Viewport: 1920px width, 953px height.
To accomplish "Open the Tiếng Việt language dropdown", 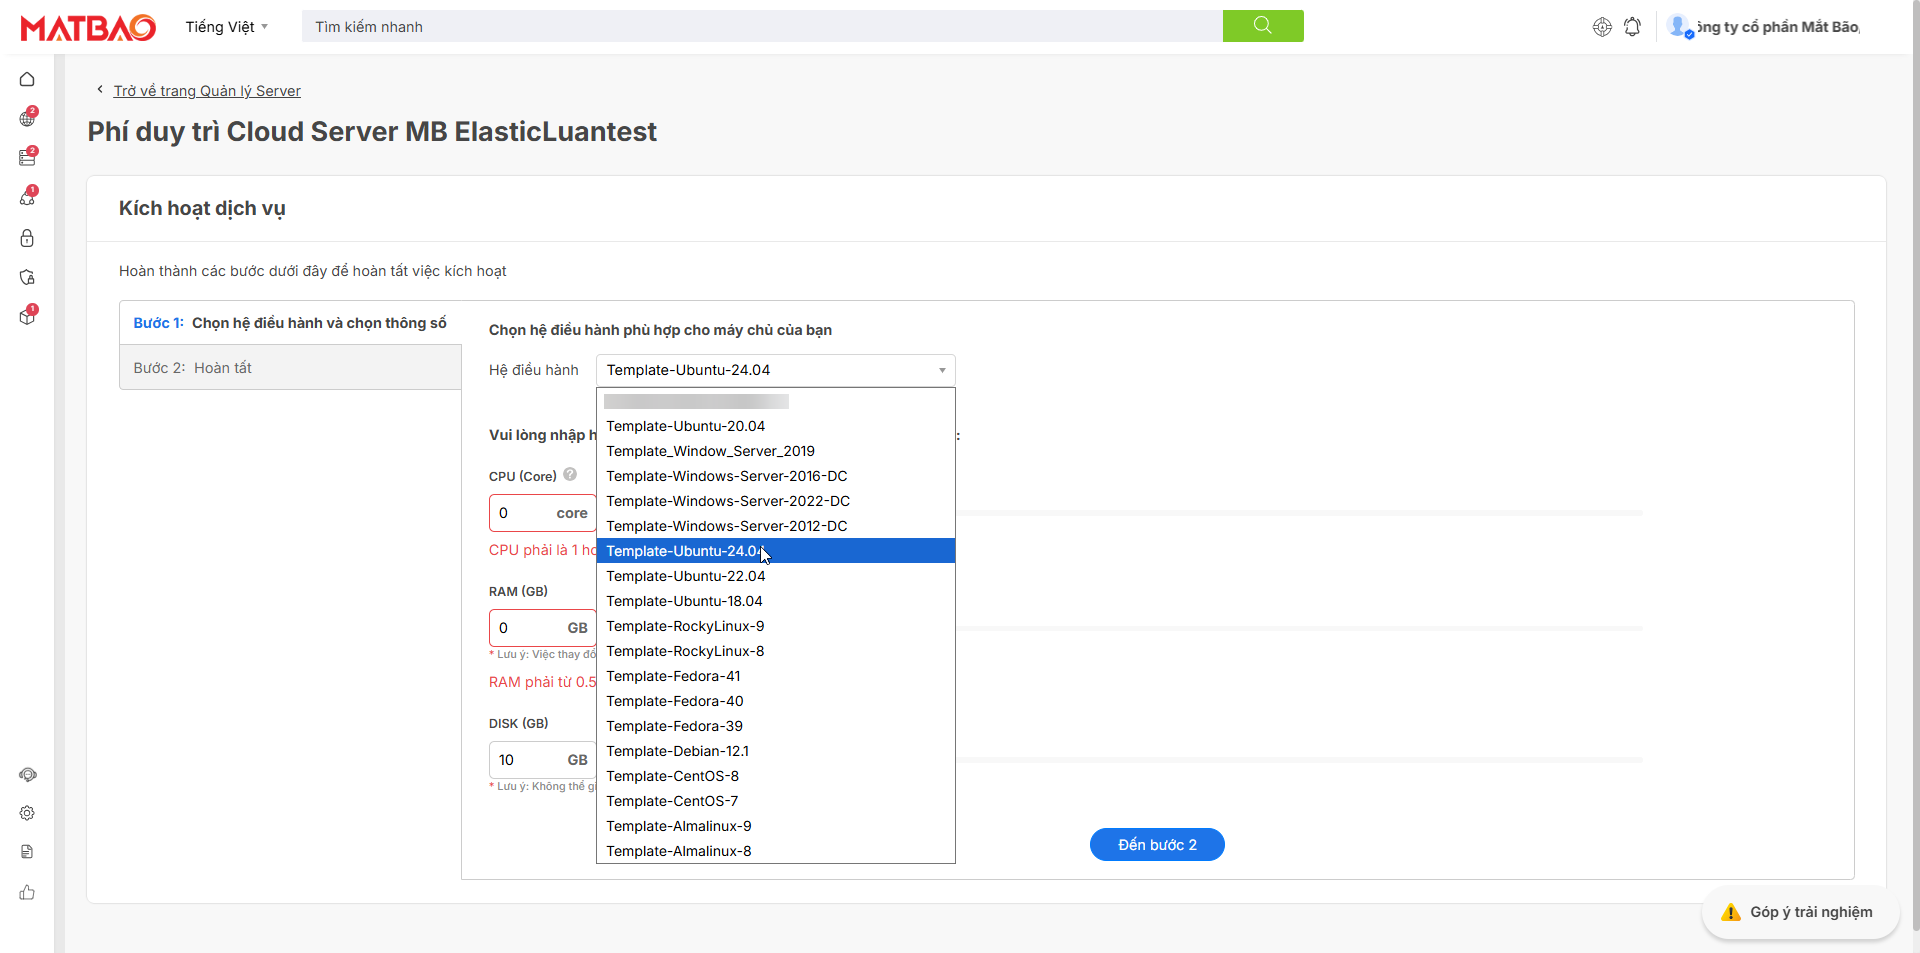I will pyautogui.click(x=226, y=27).
